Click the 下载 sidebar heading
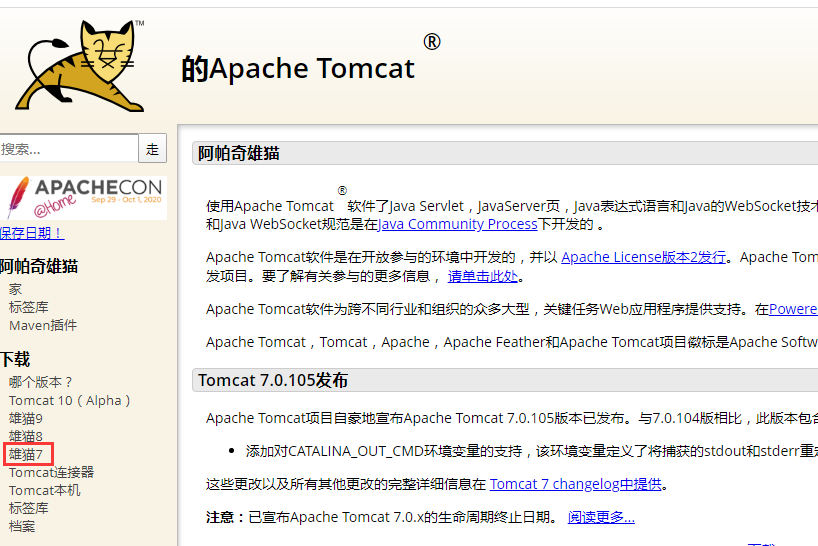The width and height of the screenshot is (818, 546). point(15,359)
